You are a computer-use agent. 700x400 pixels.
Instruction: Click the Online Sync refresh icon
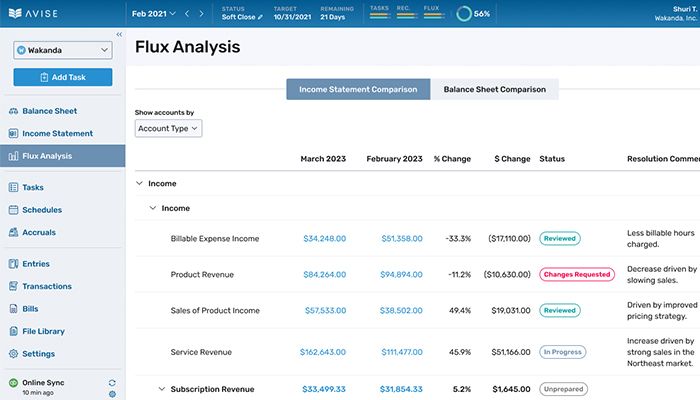(x=112, y=383)
